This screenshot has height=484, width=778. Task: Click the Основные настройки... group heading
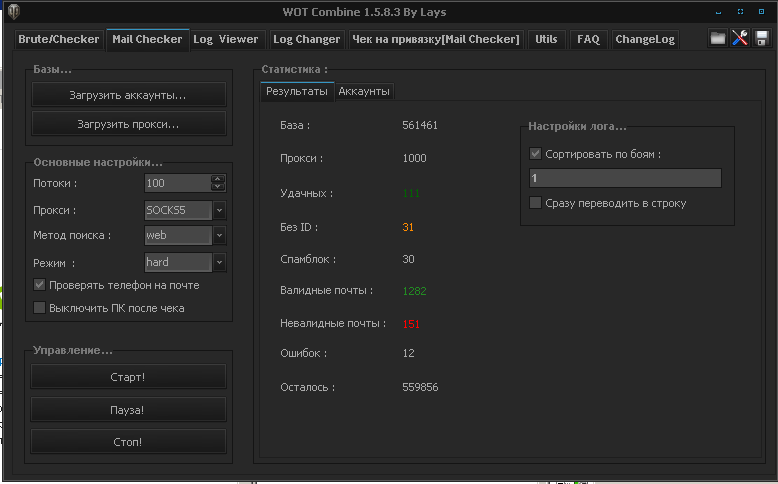point(98,162)
